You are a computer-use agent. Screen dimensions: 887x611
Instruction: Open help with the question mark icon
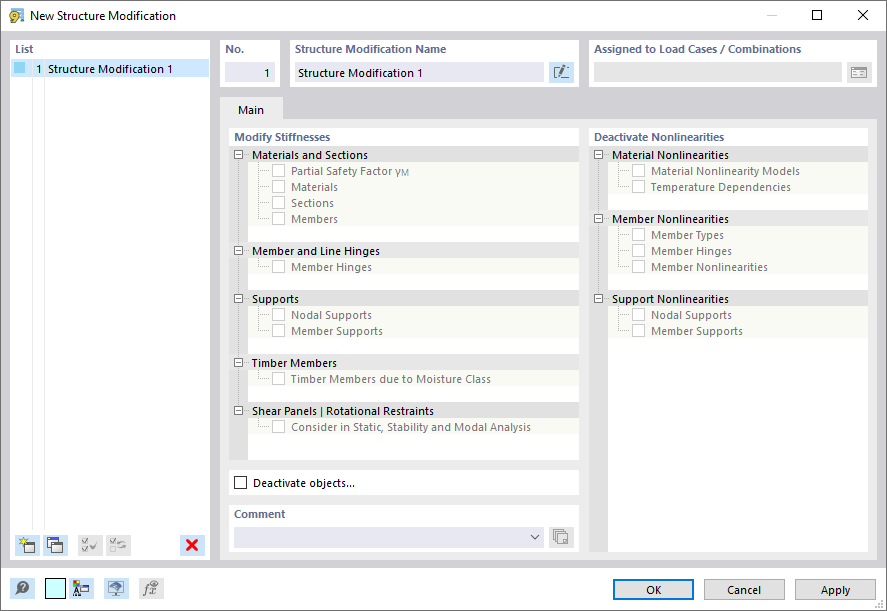coord(22,588)
